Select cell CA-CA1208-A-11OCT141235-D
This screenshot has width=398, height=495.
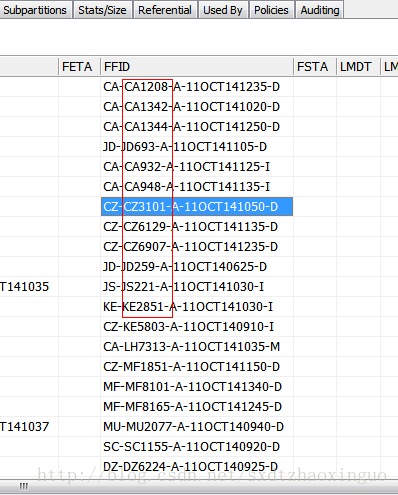click(x=197, y=87)
